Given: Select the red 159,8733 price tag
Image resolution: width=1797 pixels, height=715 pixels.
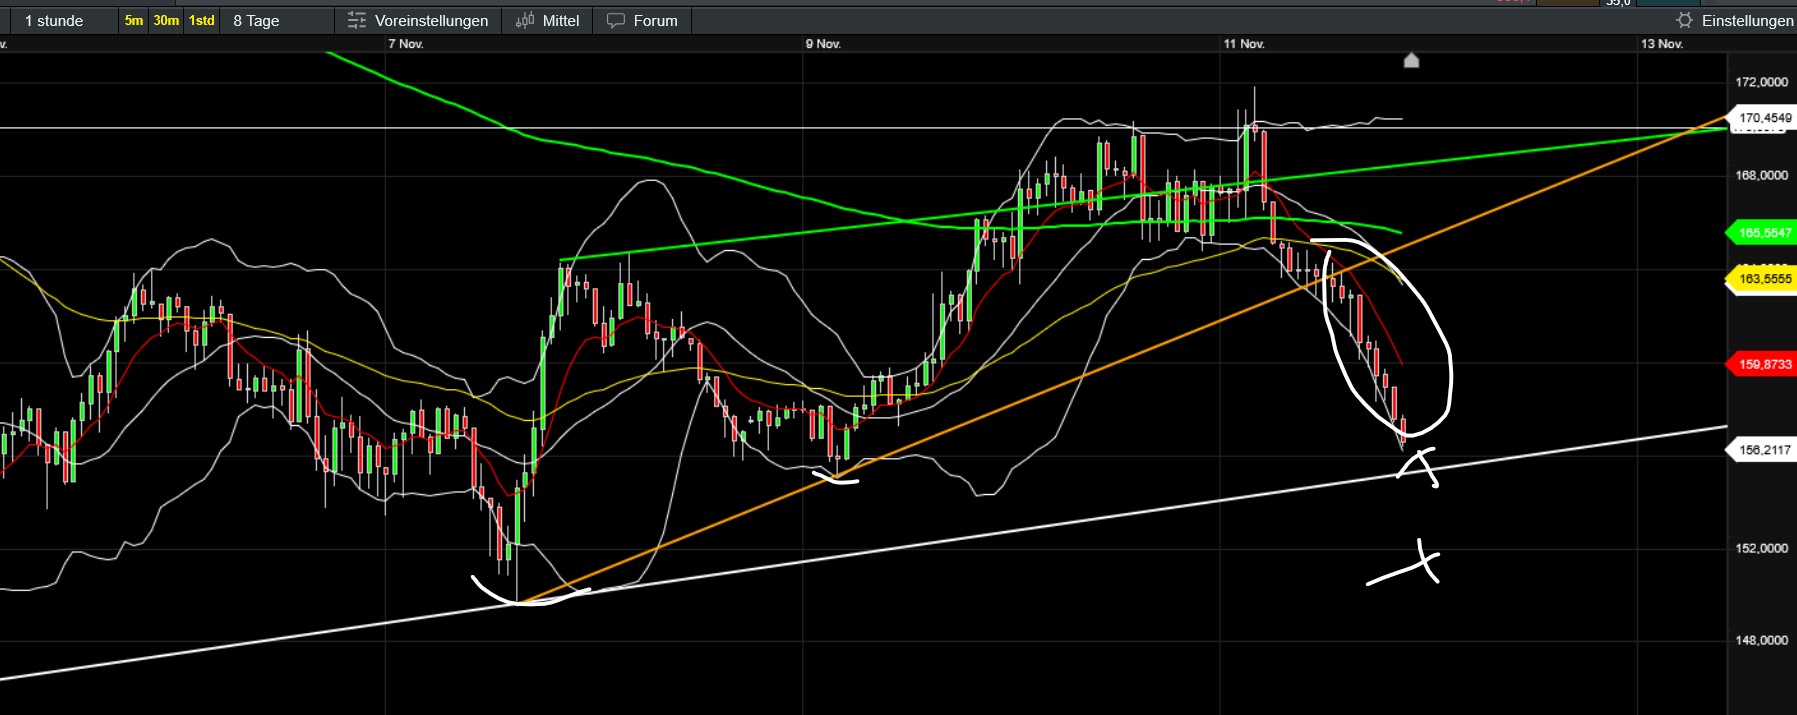Looking at the screenshot, I should tap(1764, 364).
